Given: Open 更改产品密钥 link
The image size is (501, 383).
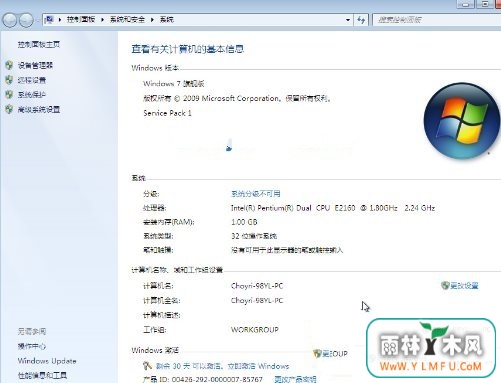Looking at the screenshot, I should click(295, 379).
